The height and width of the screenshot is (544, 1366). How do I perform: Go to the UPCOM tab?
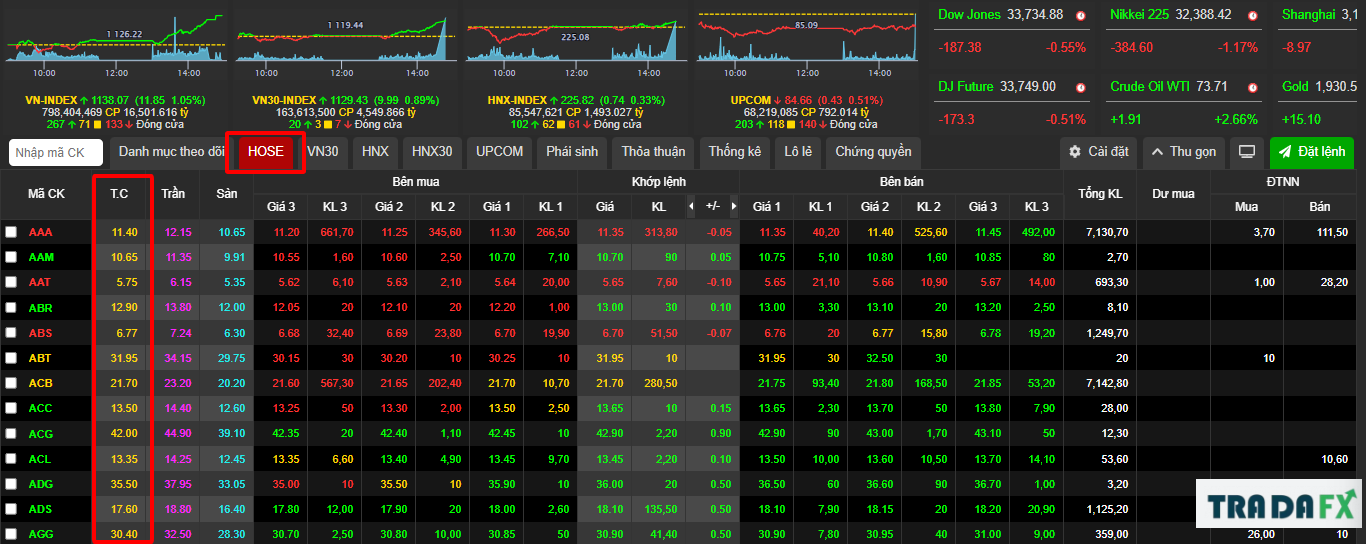pos(499,152)
